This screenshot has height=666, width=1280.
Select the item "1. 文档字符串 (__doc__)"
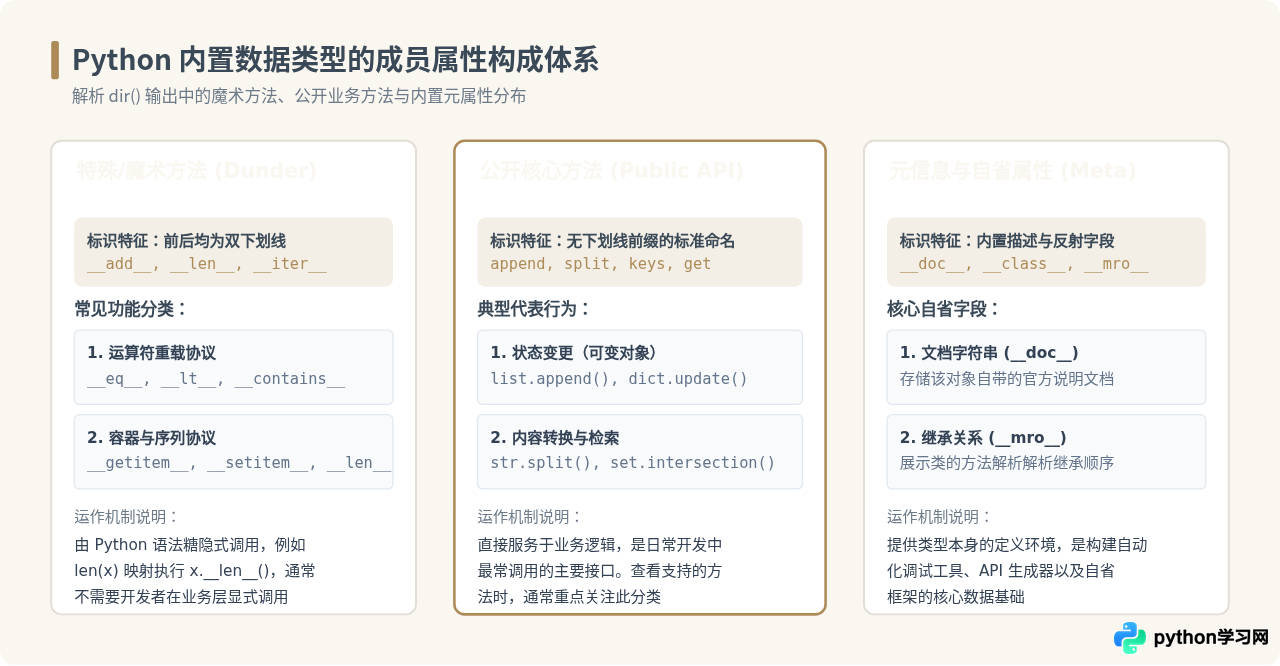click(x=989, y=353)
